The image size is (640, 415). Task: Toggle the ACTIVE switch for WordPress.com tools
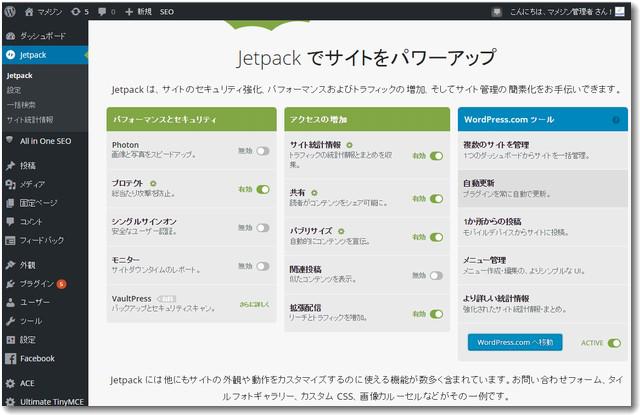(x=614, y=343)
